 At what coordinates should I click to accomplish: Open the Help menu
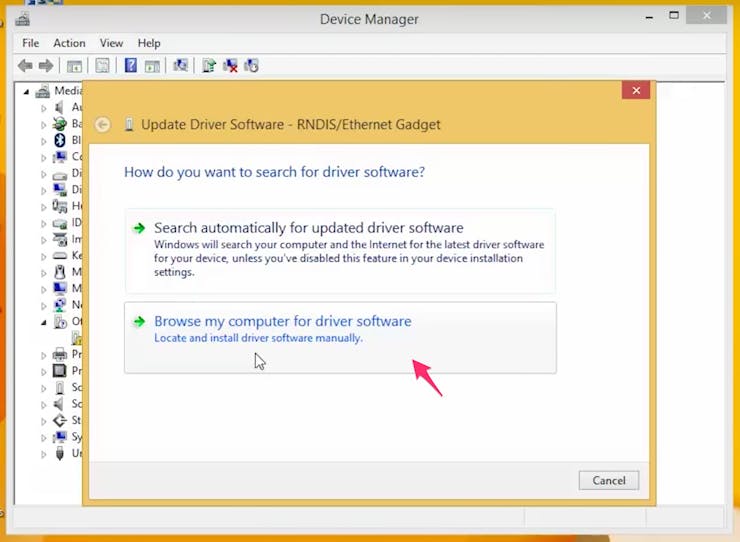tap(149, 43)
